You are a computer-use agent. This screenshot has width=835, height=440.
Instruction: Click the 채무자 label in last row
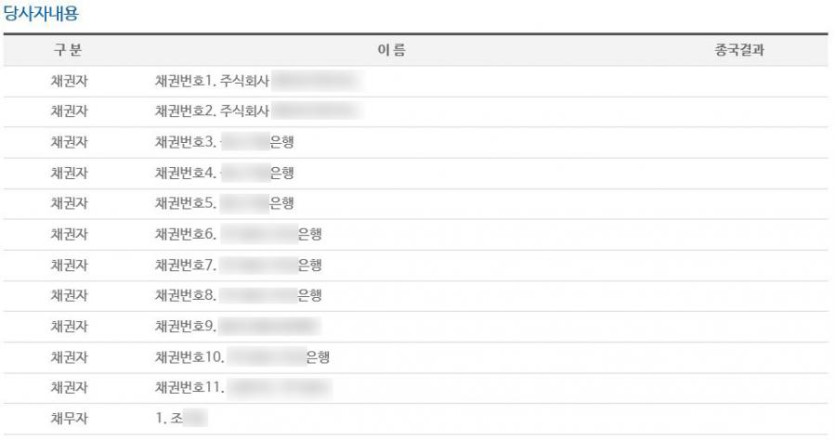point(69,418)
